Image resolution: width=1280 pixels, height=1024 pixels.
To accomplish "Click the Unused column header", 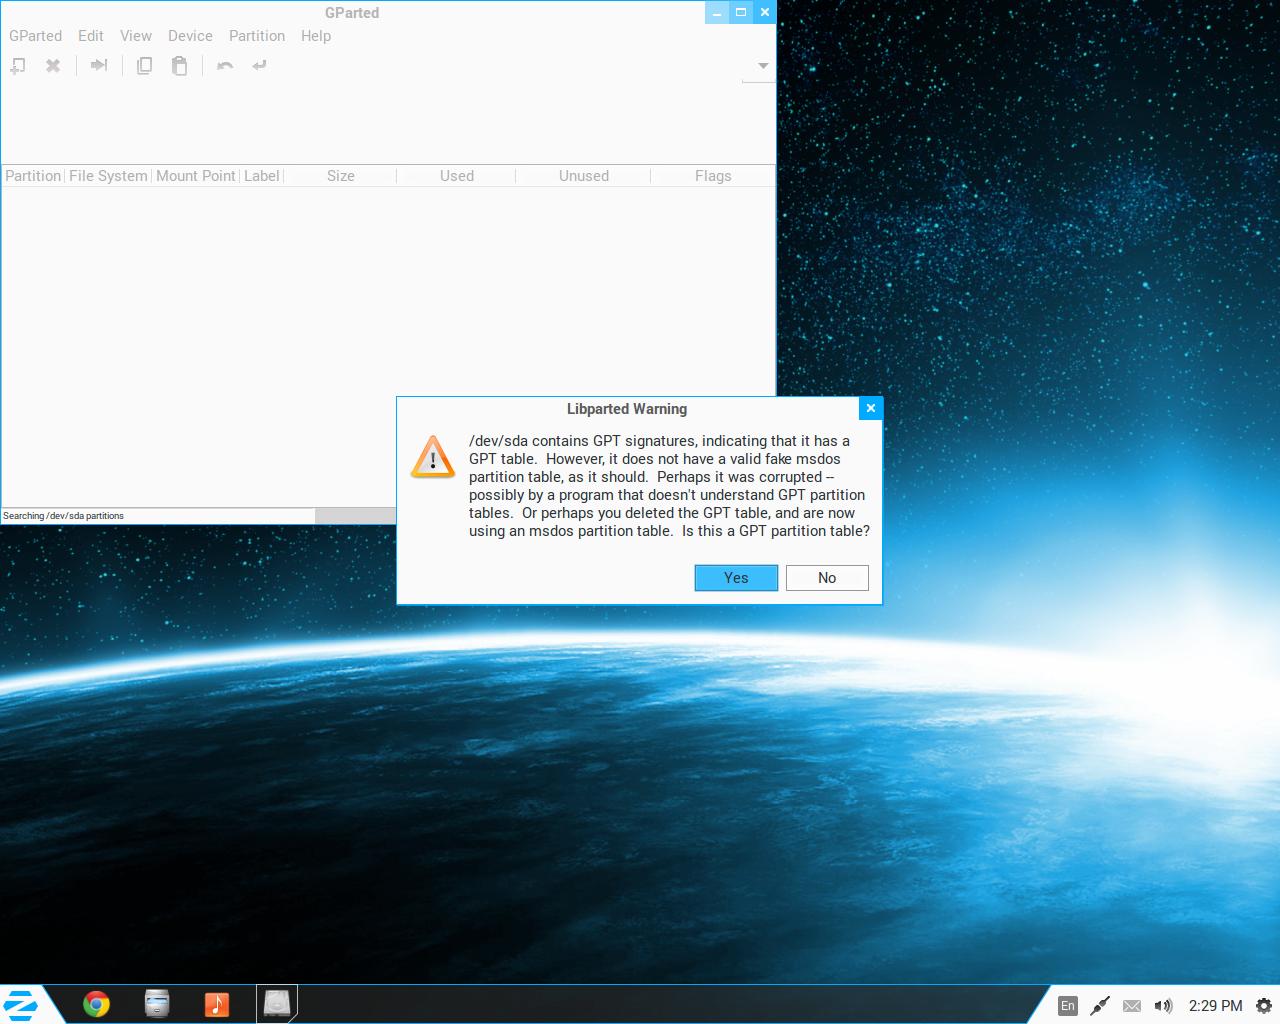I will [x=584, y=176].
